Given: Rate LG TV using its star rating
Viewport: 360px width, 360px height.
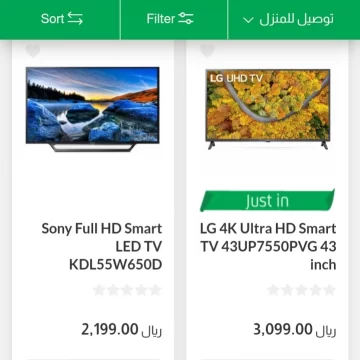Looking at the screenshot, I should tap(301, 290).
